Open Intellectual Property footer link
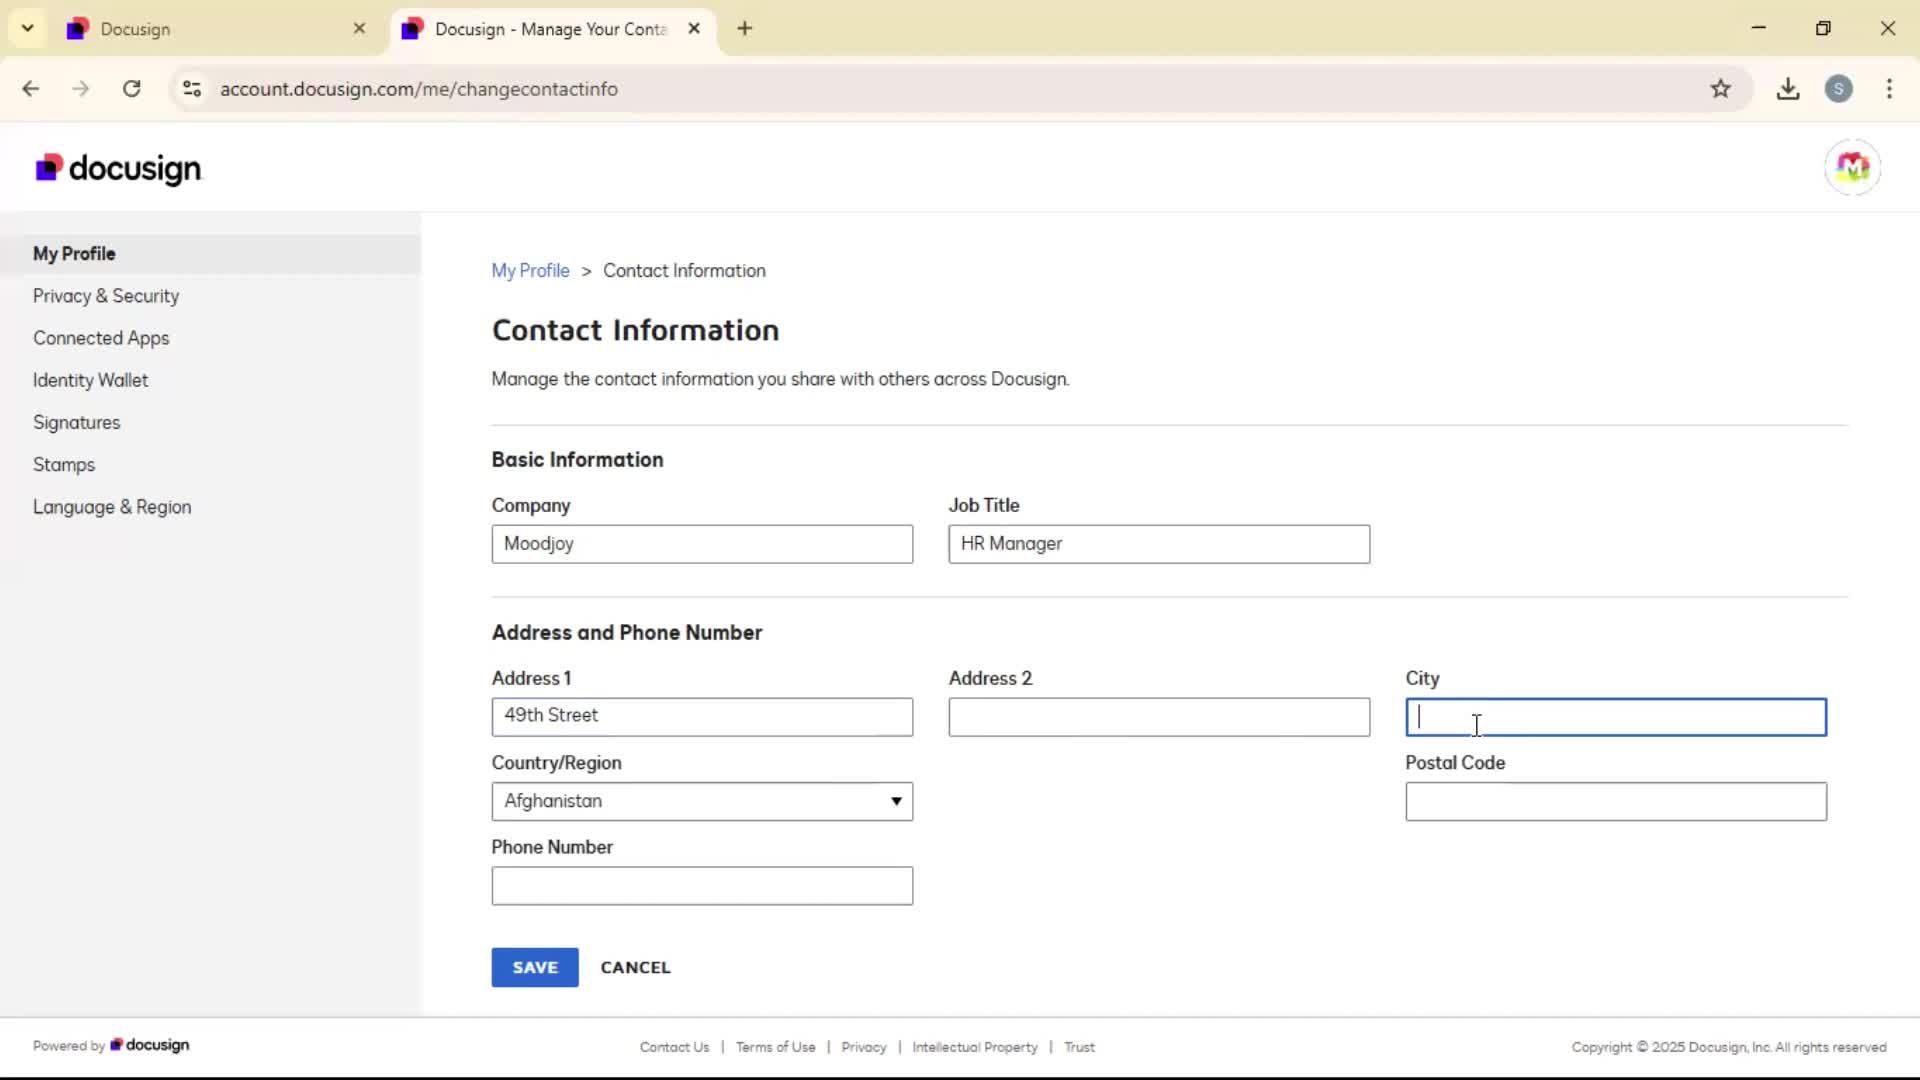Screen dimensions: 1920x1080 [975, 1047]
